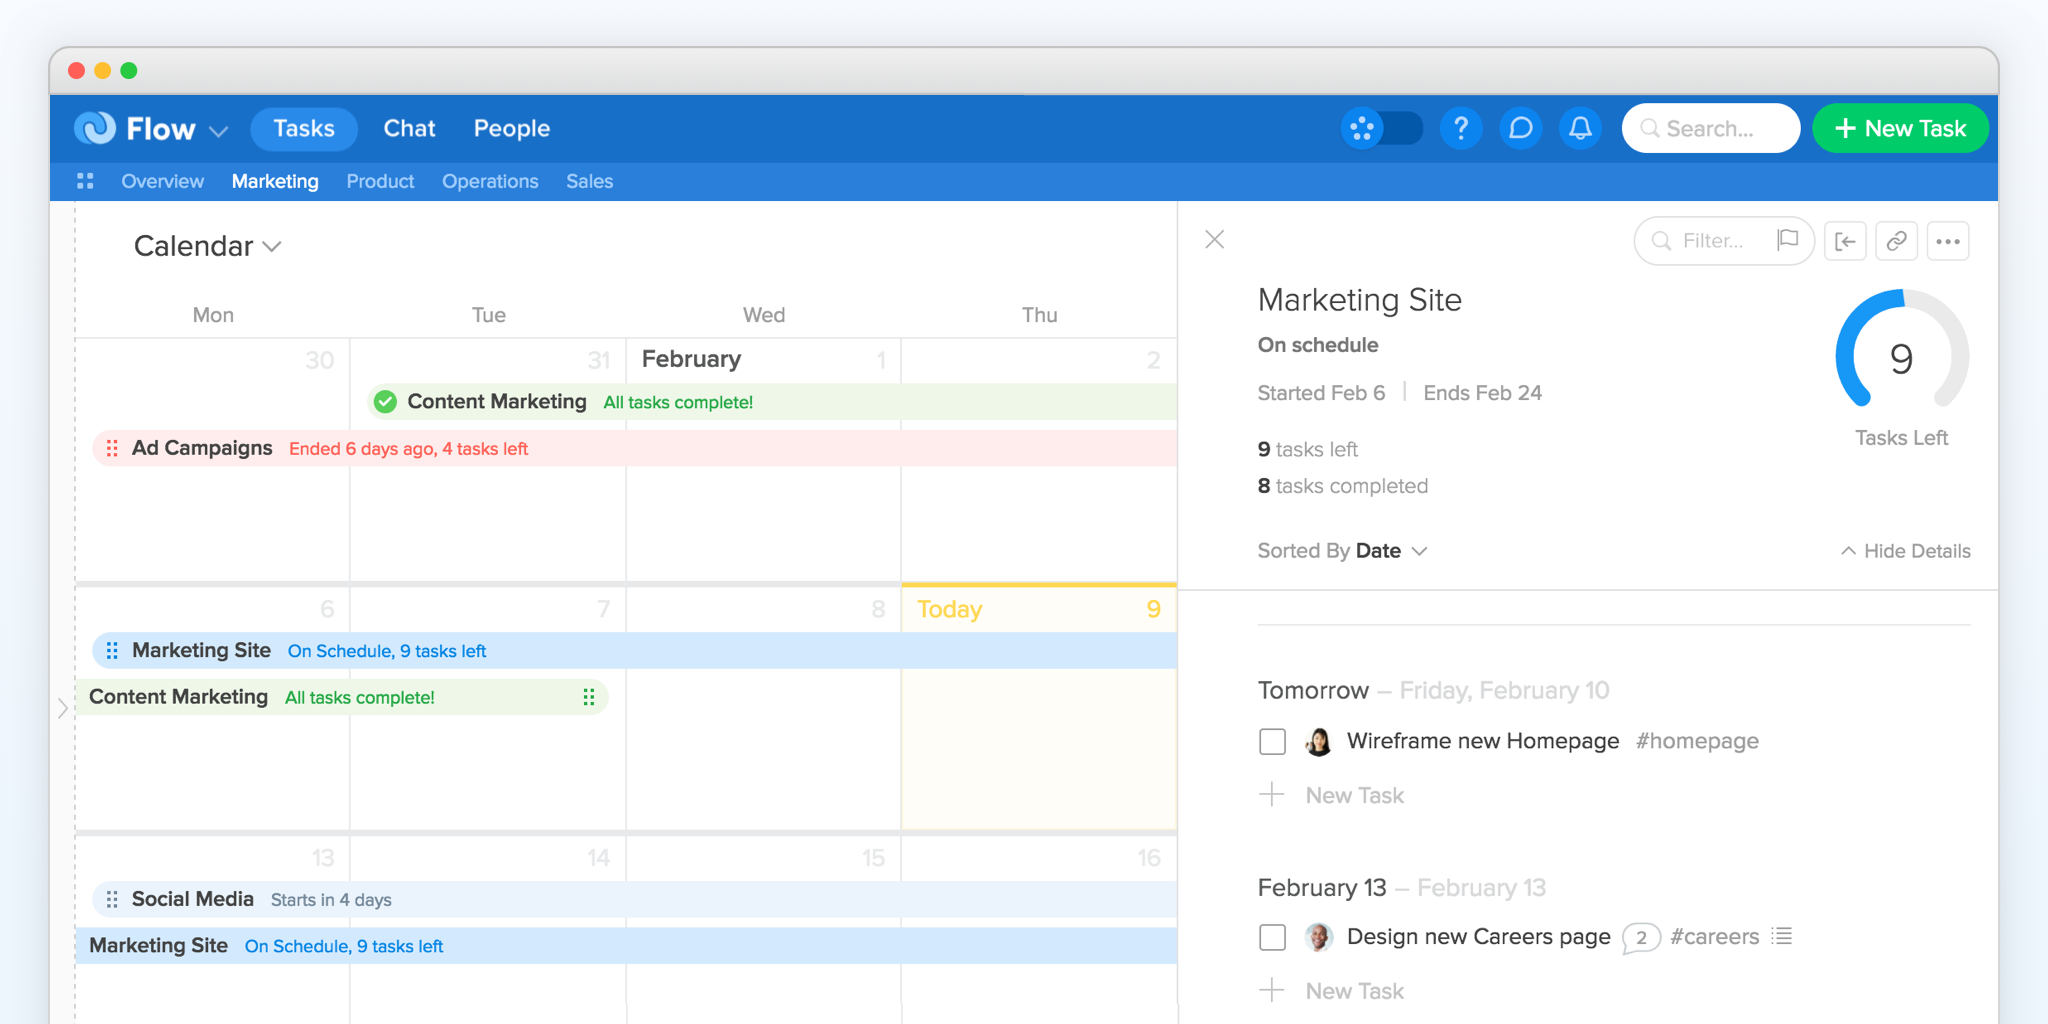This screenshot has height=1024, width=2048.
Task: Click the Flow logo icon
Action: [95, 128]
